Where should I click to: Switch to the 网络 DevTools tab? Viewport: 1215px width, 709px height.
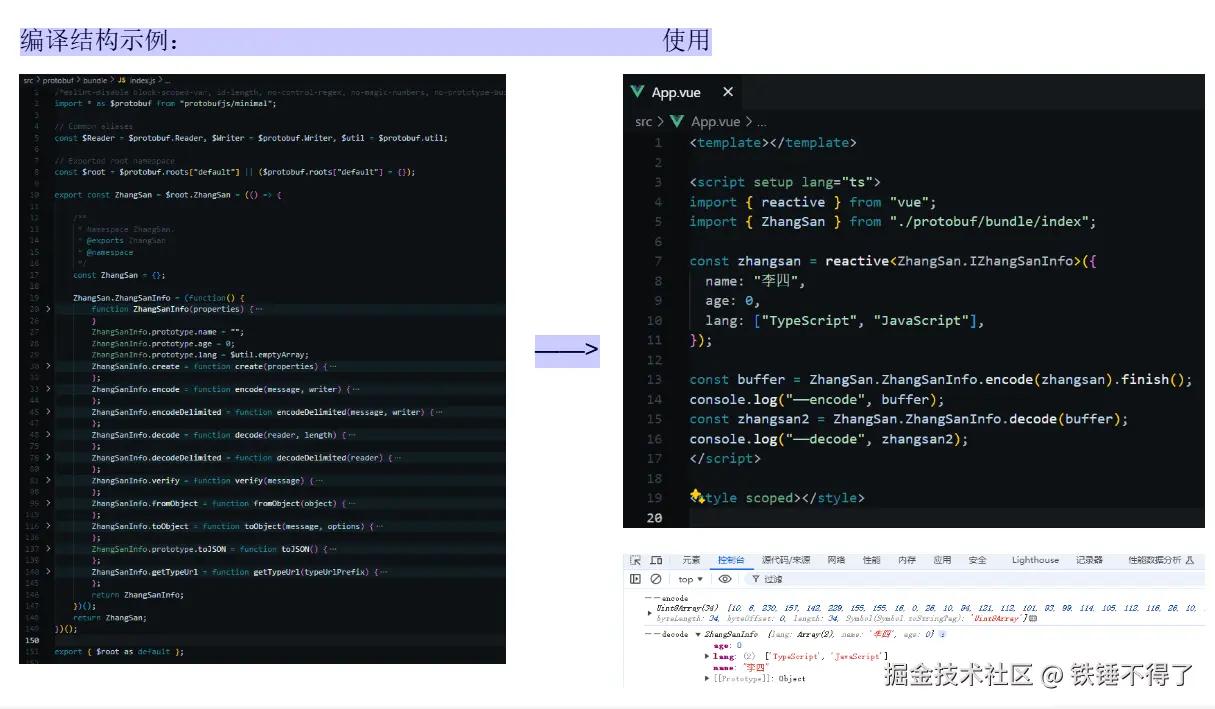[x=836, y=560]
